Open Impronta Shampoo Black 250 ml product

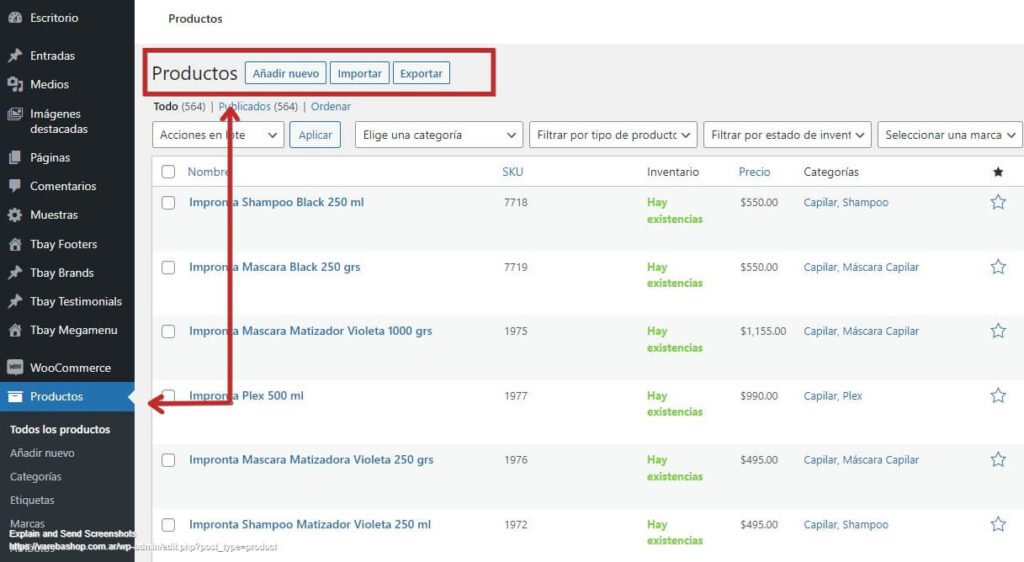tap(276, 202)
